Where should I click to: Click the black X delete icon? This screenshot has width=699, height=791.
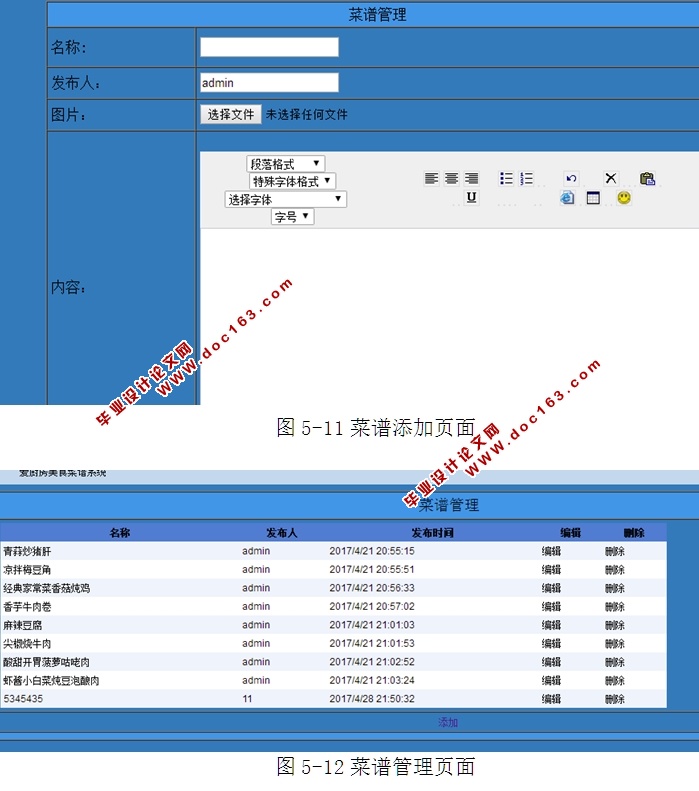(x=611, y=178)
